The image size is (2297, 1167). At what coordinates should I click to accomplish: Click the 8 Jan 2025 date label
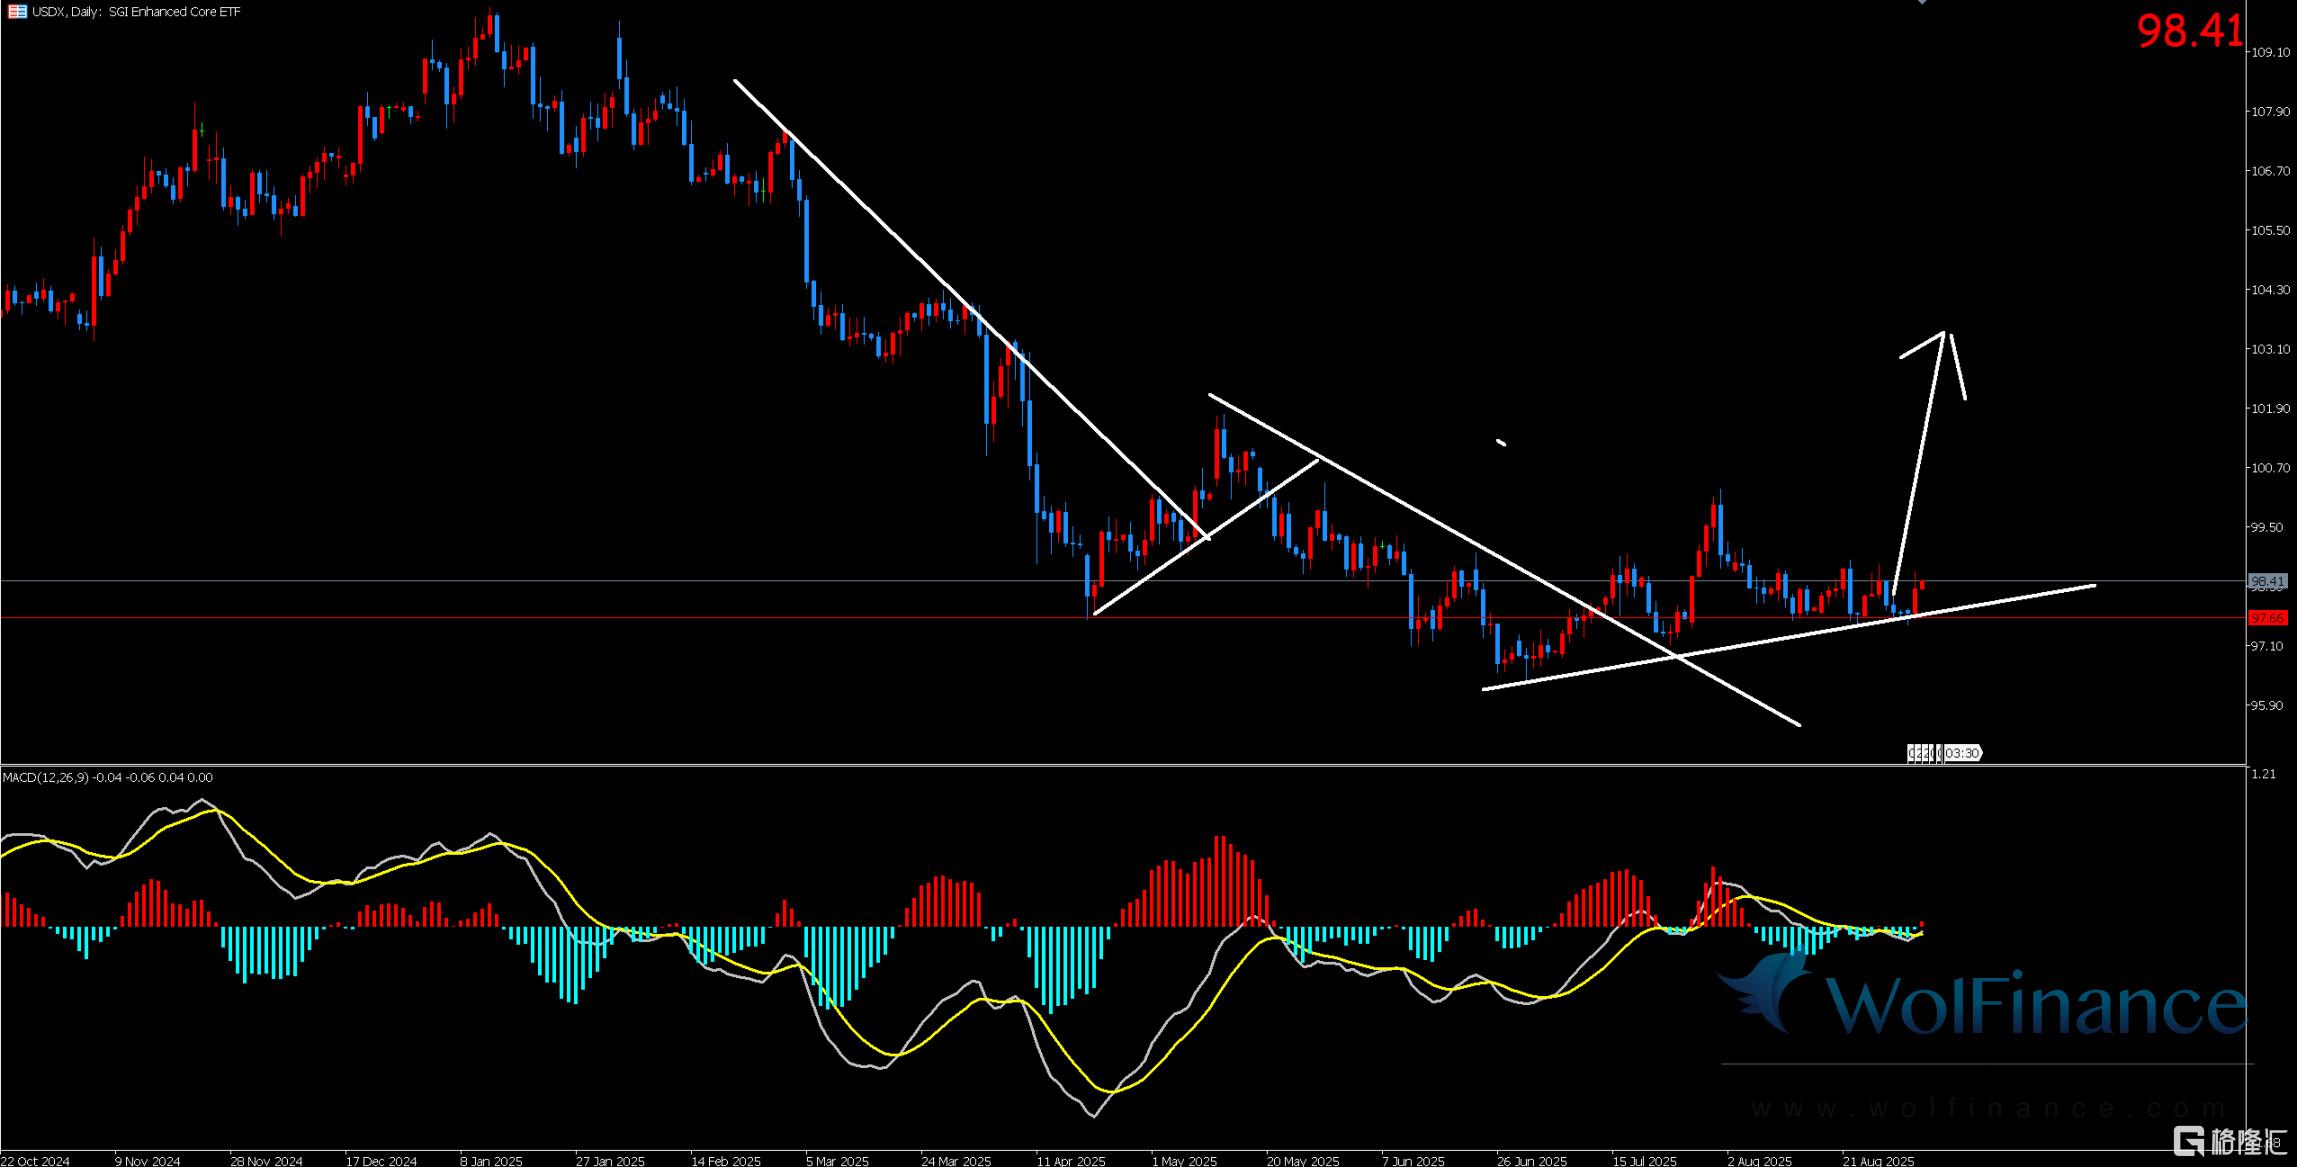[491, 1160]
